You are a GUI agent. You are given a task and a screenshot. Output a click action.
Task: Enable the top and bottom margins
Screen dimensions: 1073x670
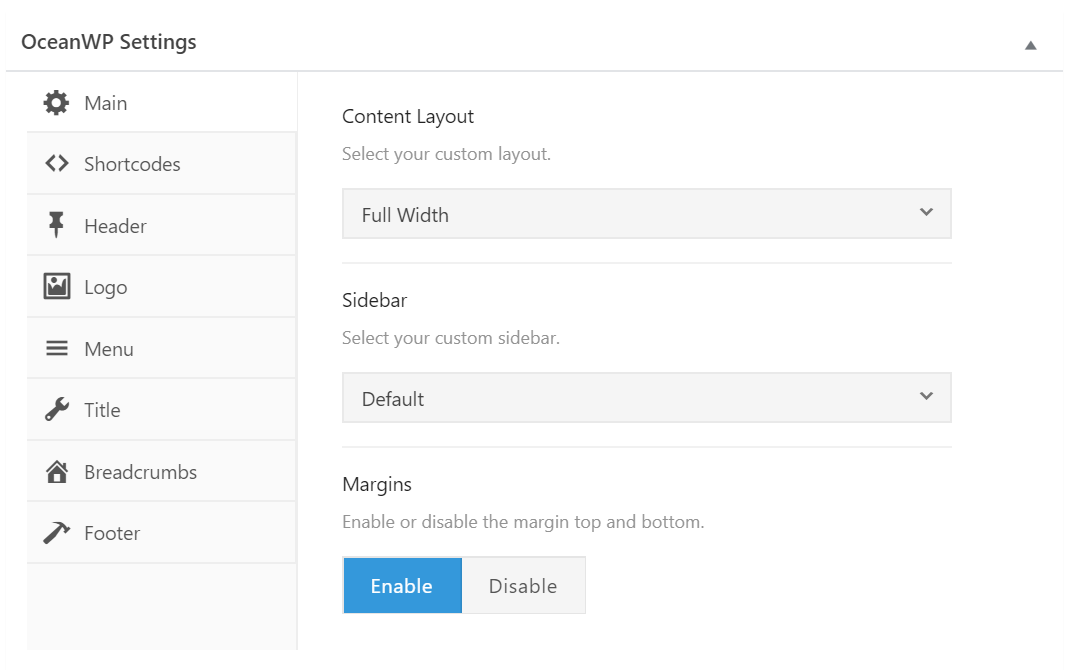[x=402, y=586]
